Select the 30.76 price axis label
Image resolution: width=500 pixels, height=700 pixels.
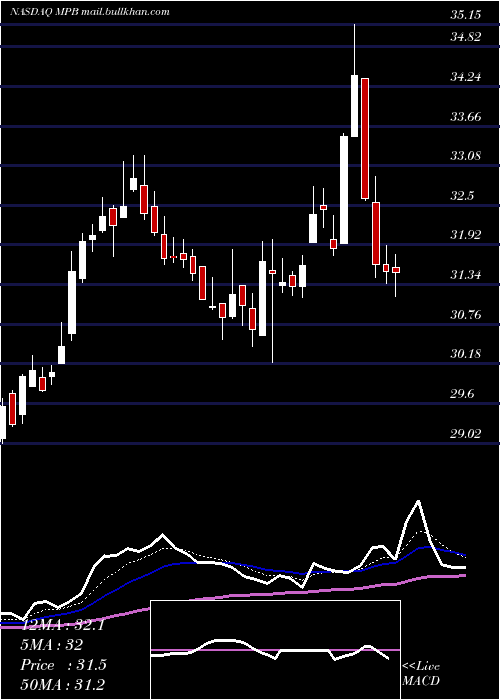[x=466, y=315]
